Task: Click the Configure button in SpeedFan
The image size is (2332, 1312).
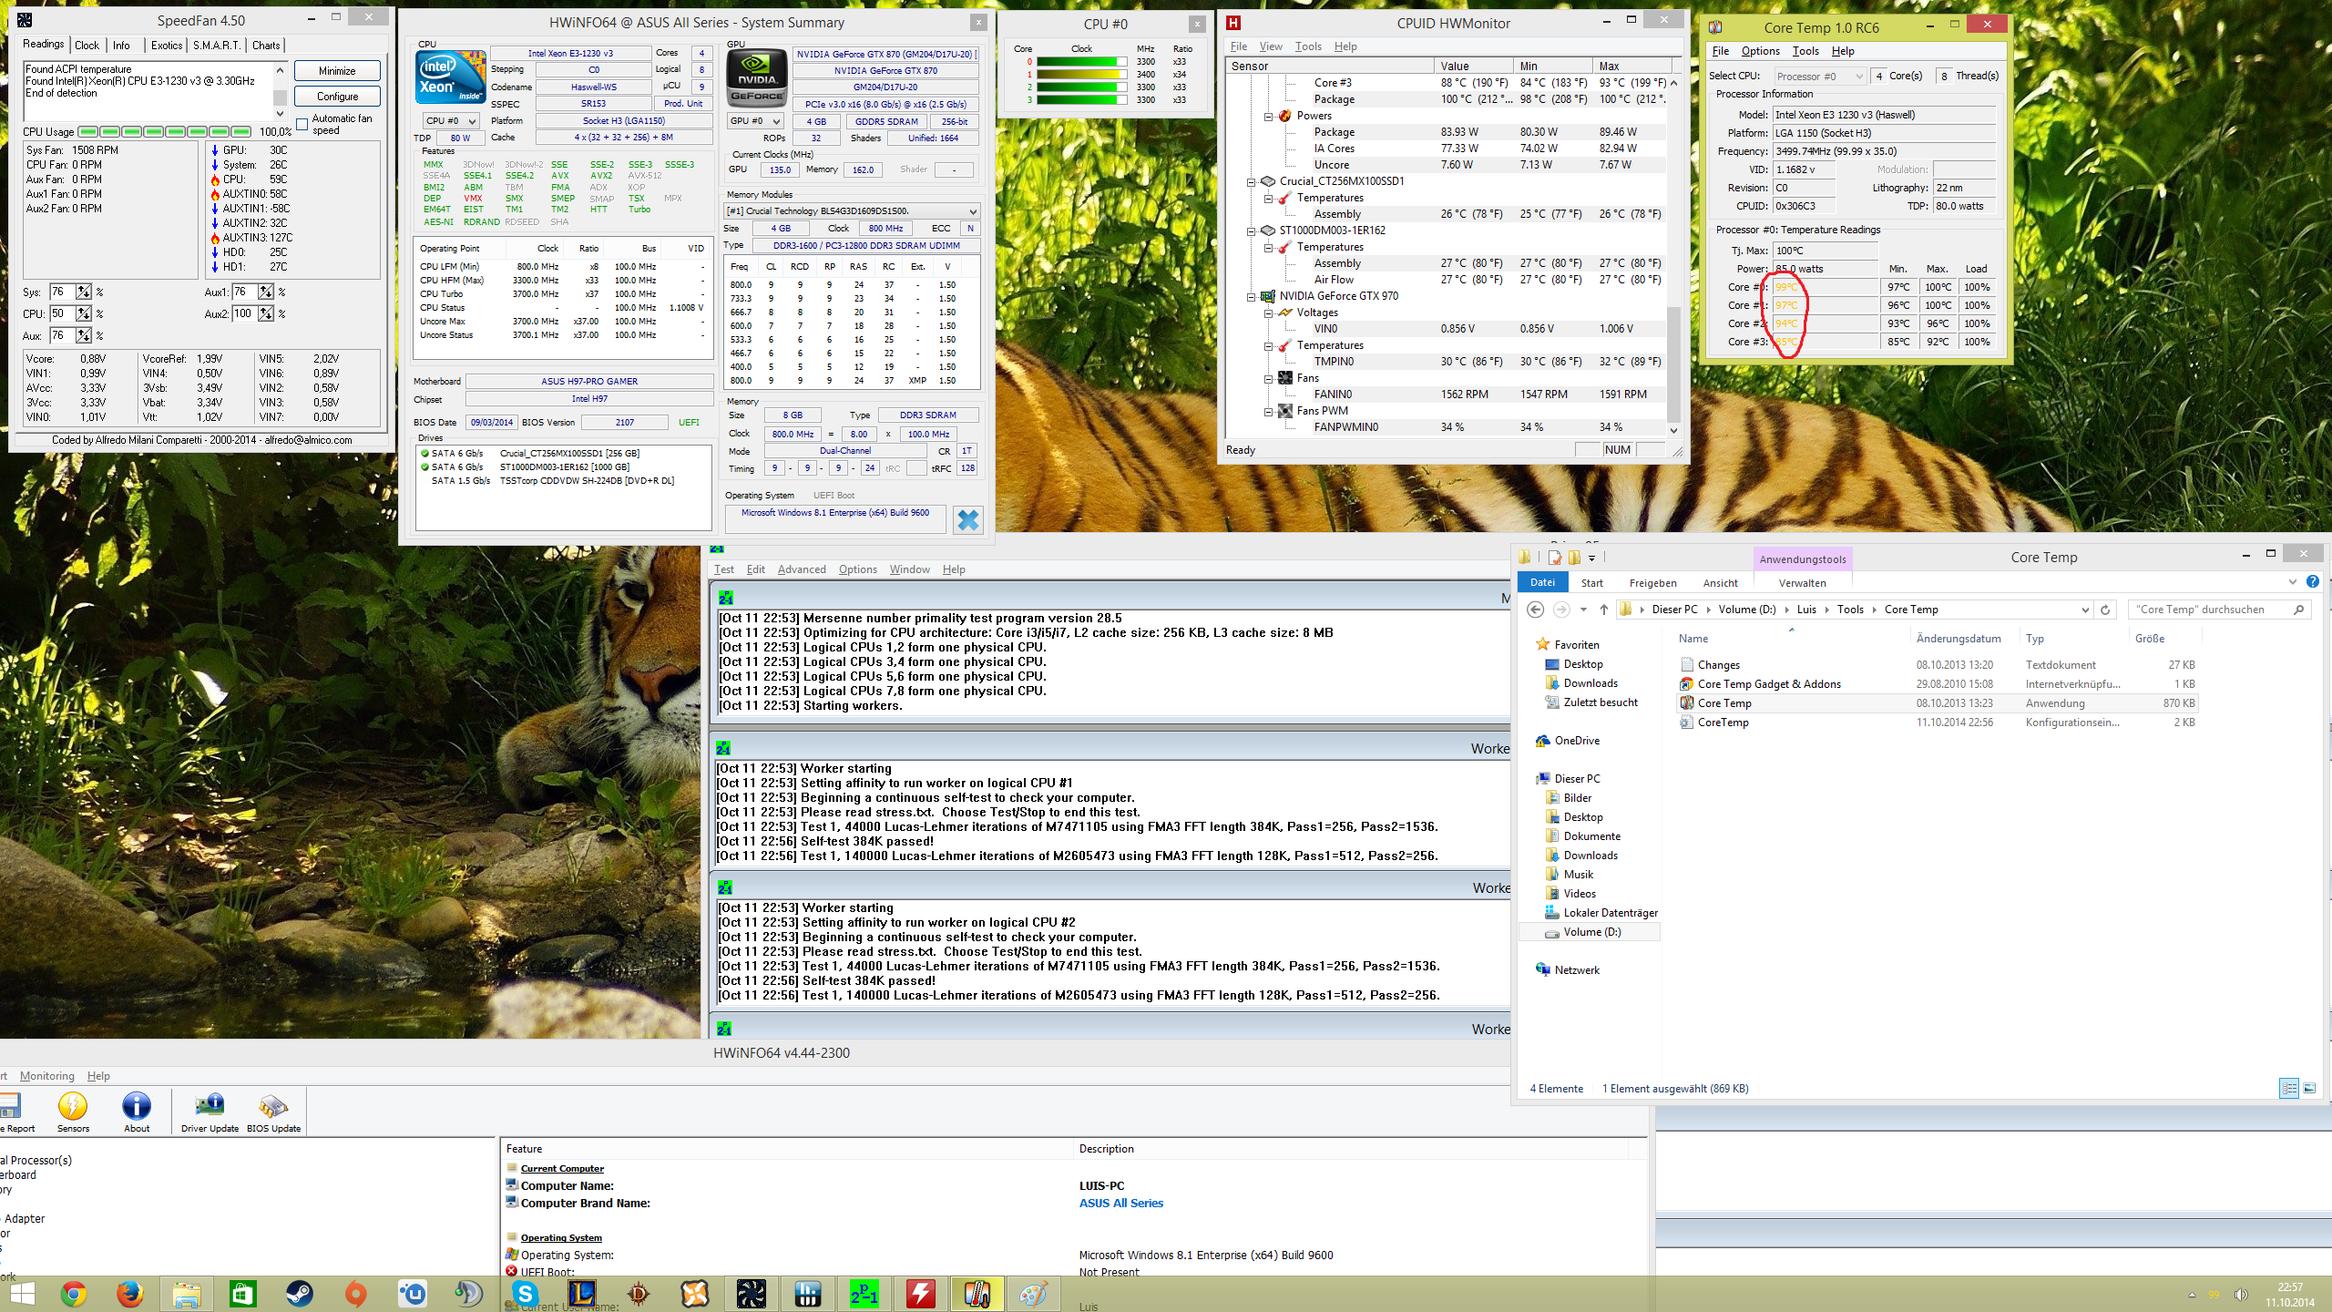Action: tap(337, 97)
